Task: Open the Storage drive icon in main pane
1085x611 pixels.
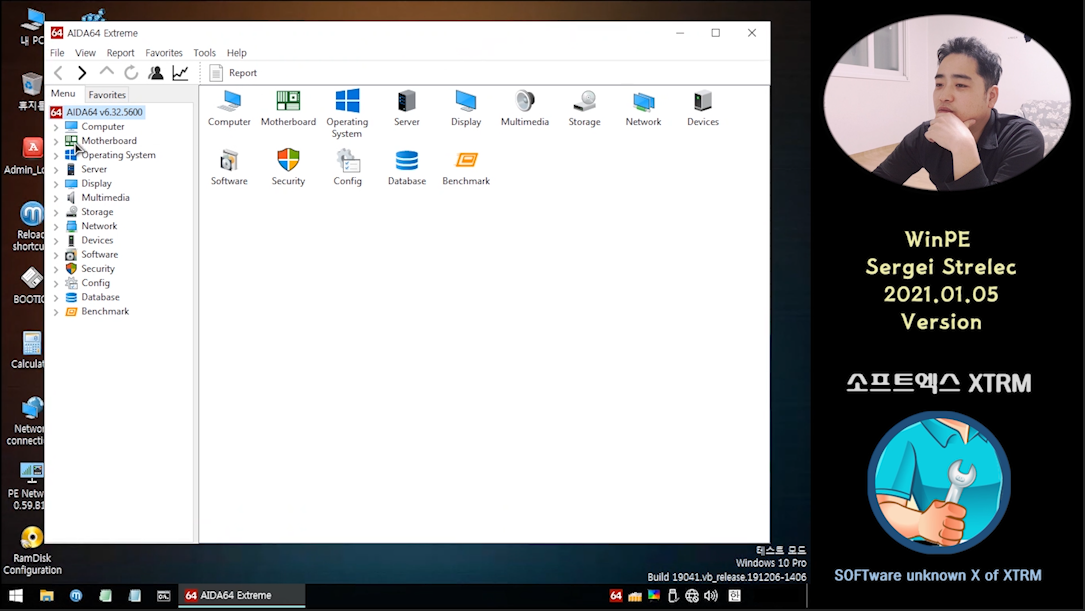Action: click(x=585, y=102)
